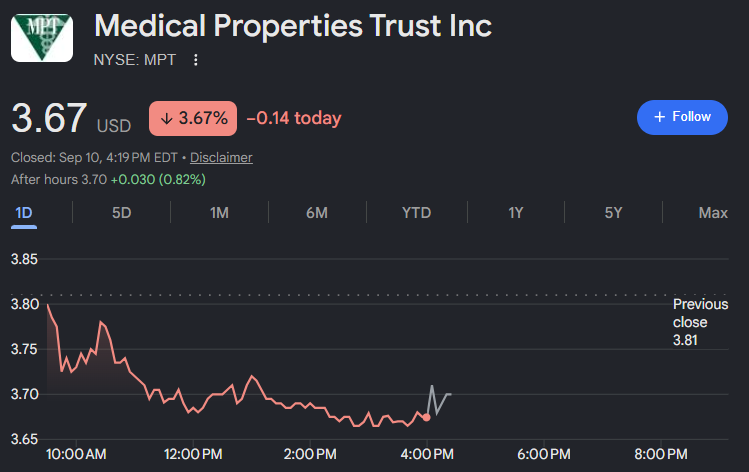The height and width of the screenshot is (472, 749).
Task: Switch to the 5D chart tab
Action: coord(121,213)
